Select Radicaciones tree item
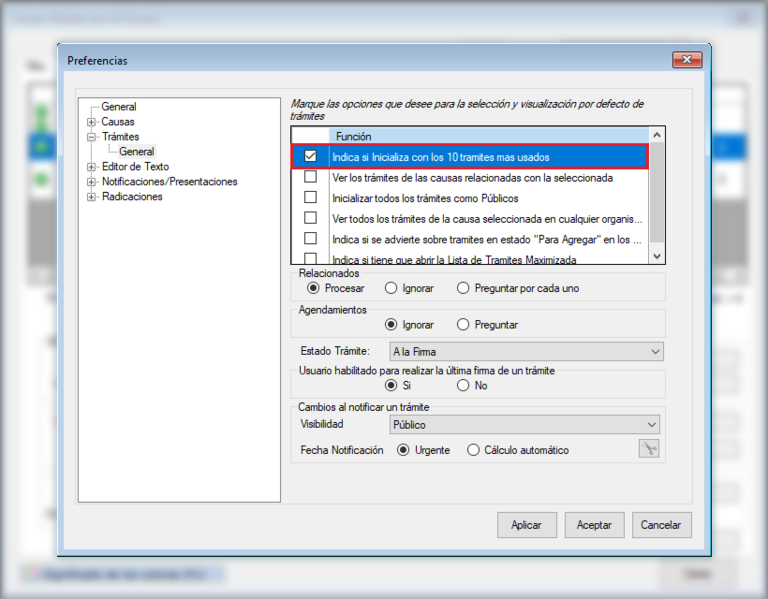This screenshot has height=599, width=768. 132,196
